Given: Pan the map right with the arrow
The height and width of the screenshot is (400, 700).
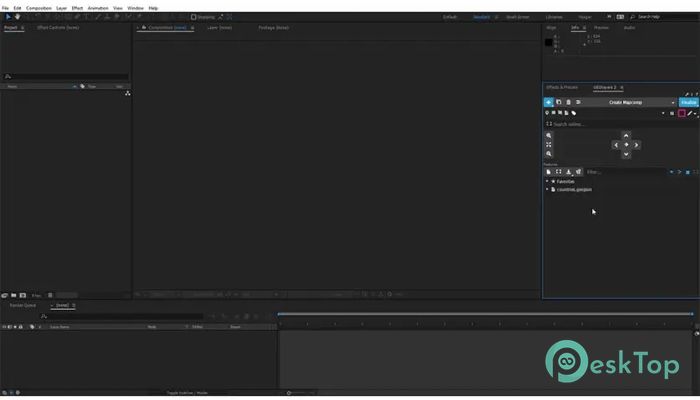Looking at the screenshot, I should 636,145.
